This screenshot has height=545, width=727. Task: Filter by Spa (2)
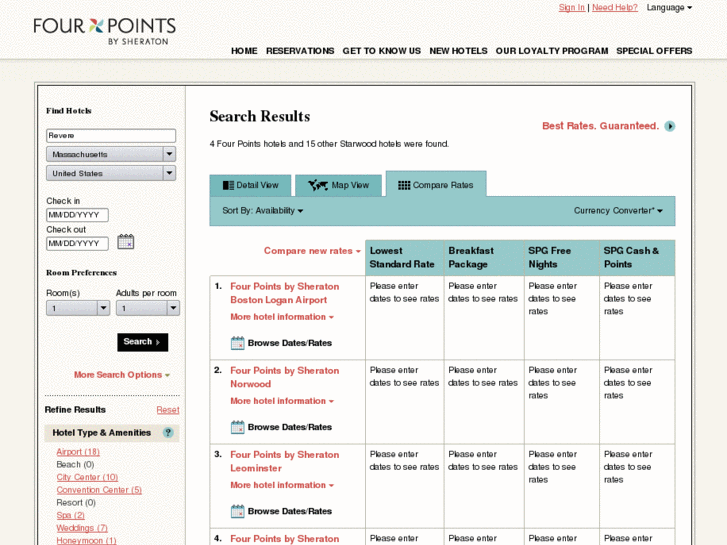click(x=70, y=515)
